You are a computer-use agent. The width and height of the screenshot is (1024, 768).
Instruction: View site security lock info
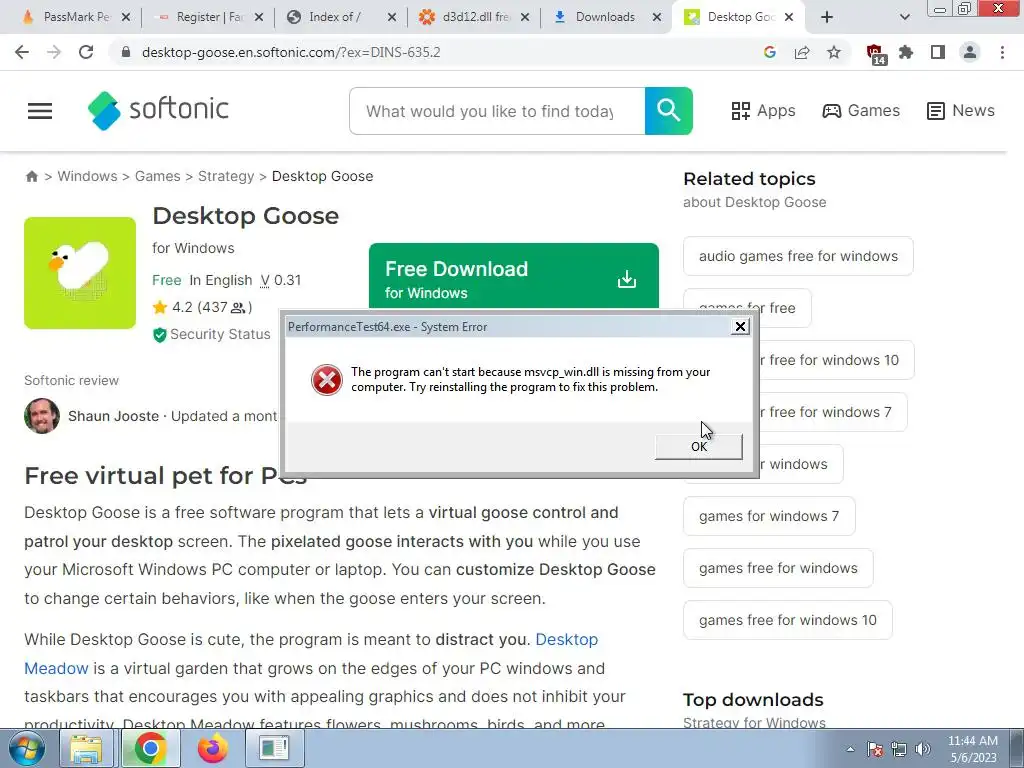pyautogui.click(x=126, y=52)
